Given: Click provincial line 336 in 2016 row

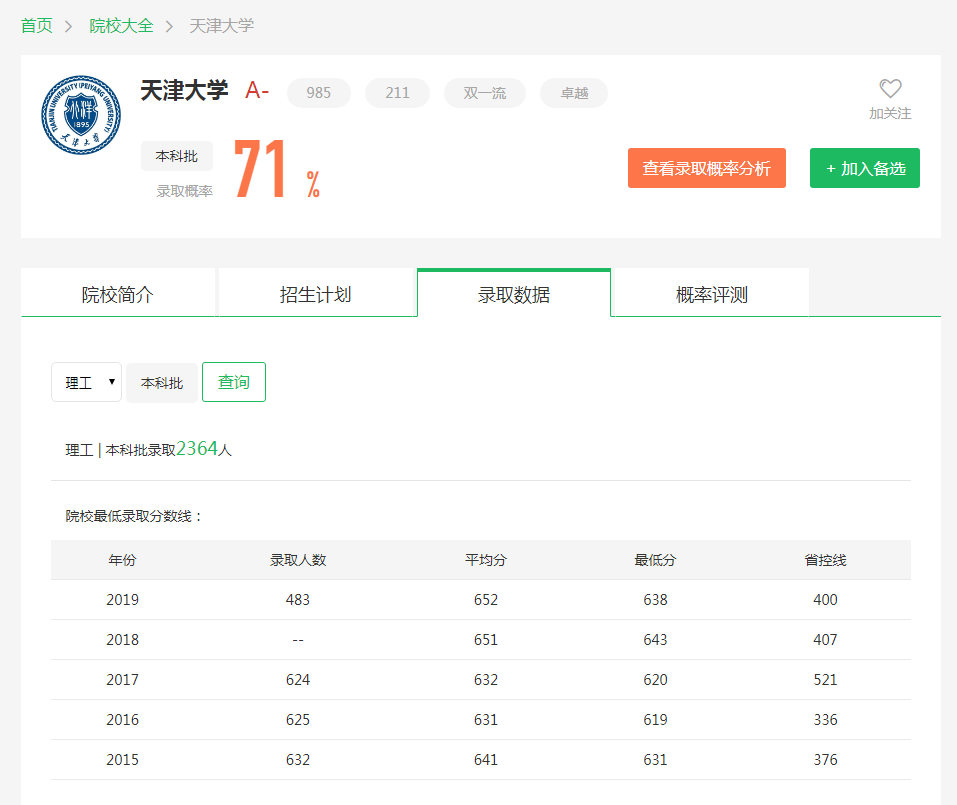Looking at the screenshot, I should pos(825,720).
